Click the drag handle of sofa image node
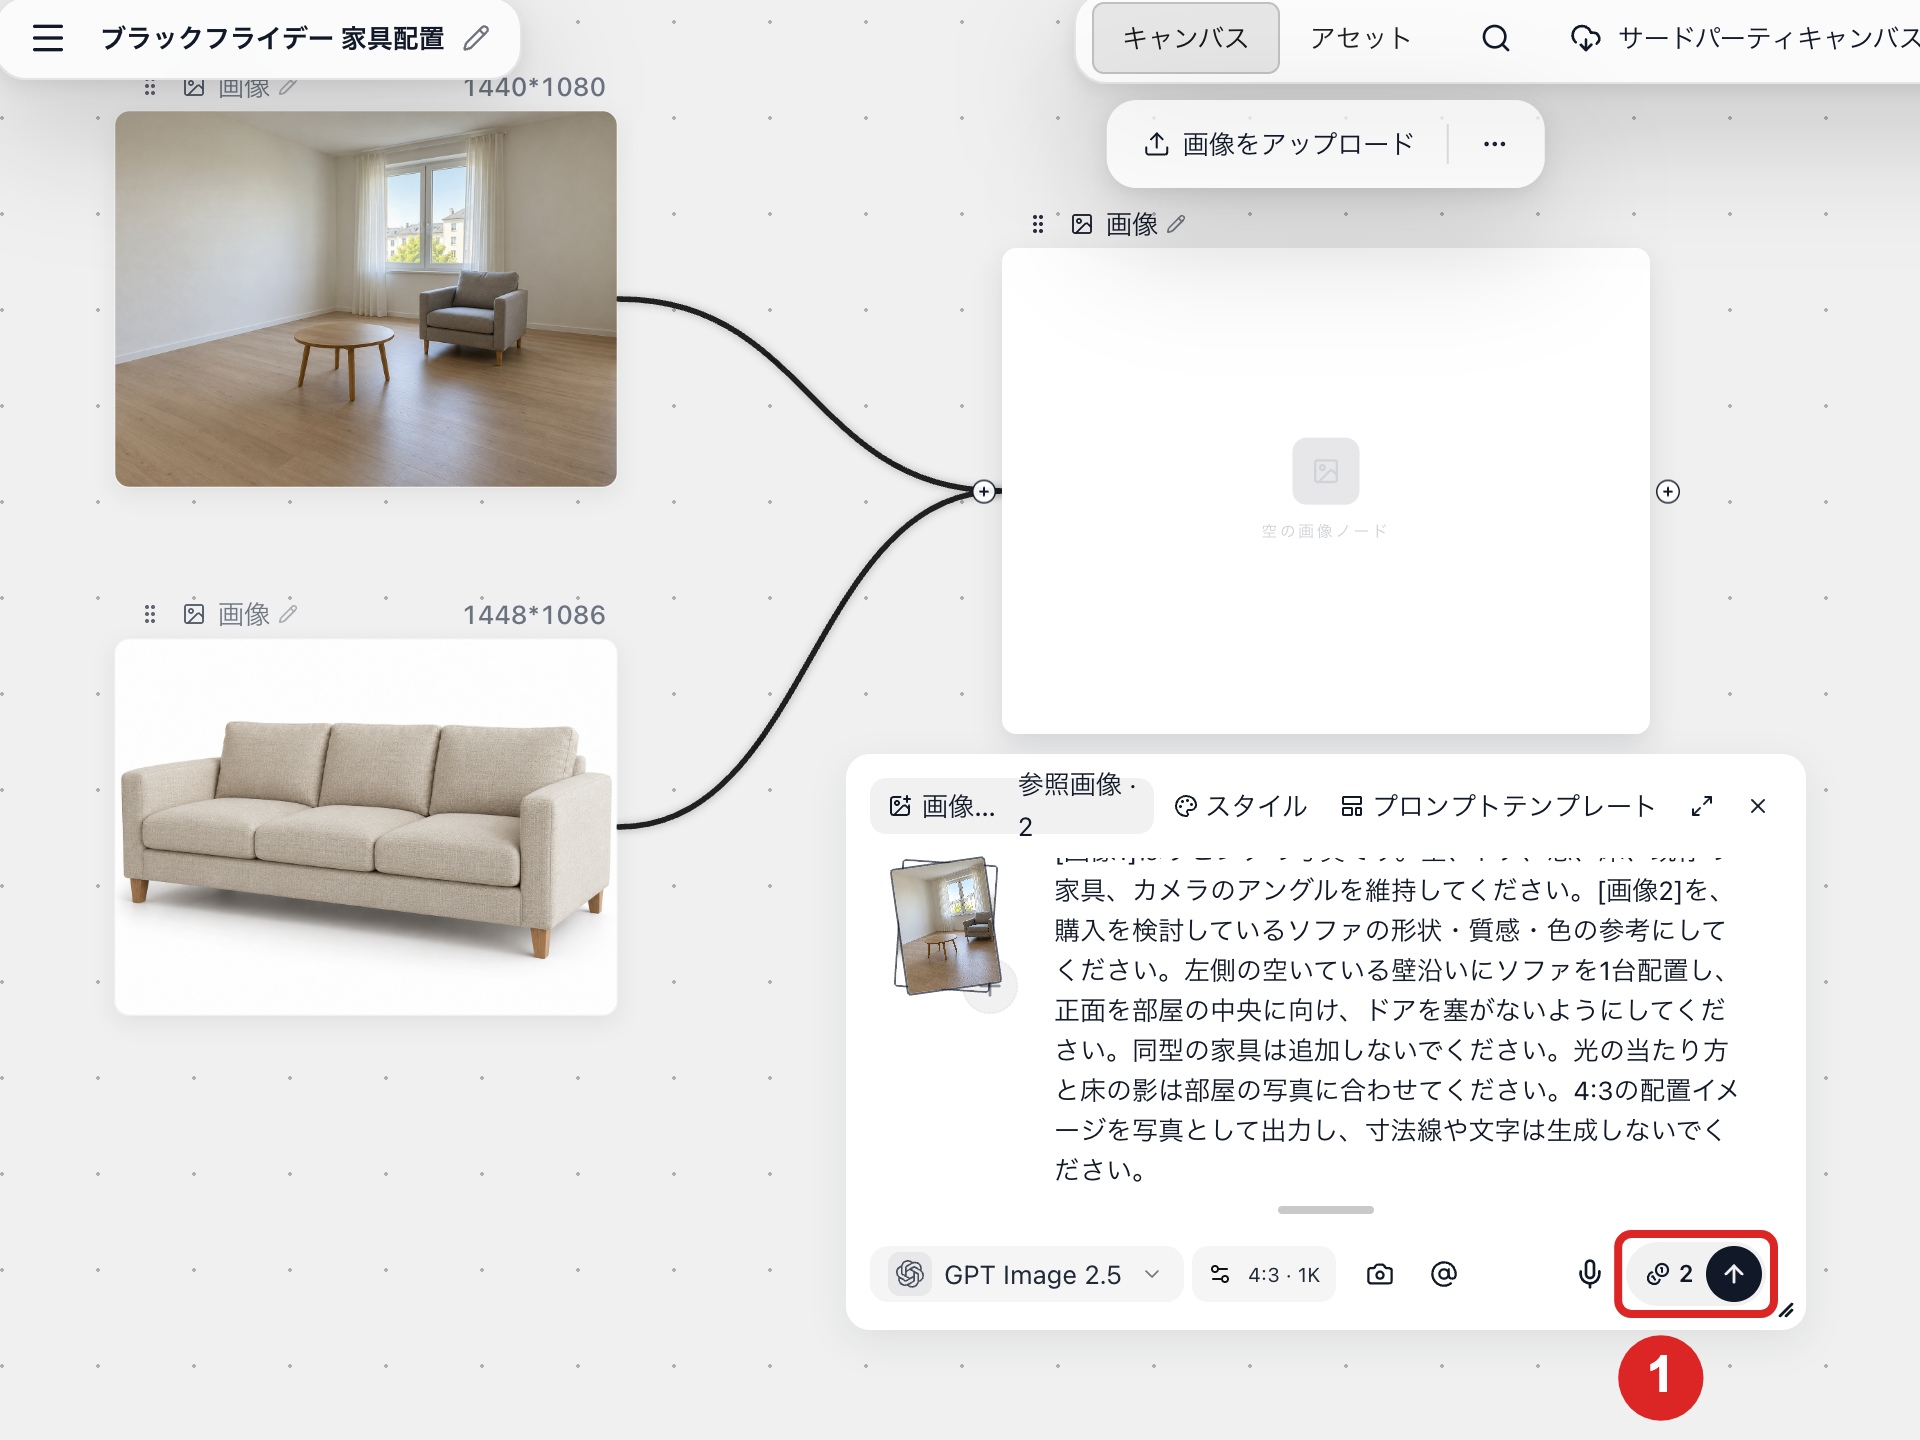Image resolution: width=1920 pixels, height=1440 pixels. click(x=150, y=614)
